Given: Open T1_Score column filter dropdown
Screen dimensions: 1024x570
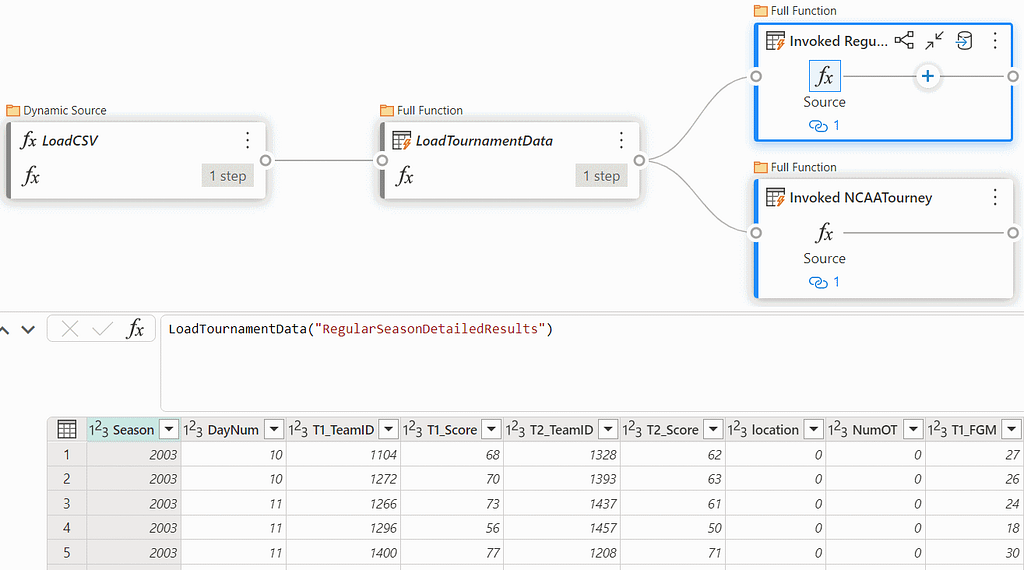Looking at the screenshot, I should pyautogui.click(x=491, y=429).
